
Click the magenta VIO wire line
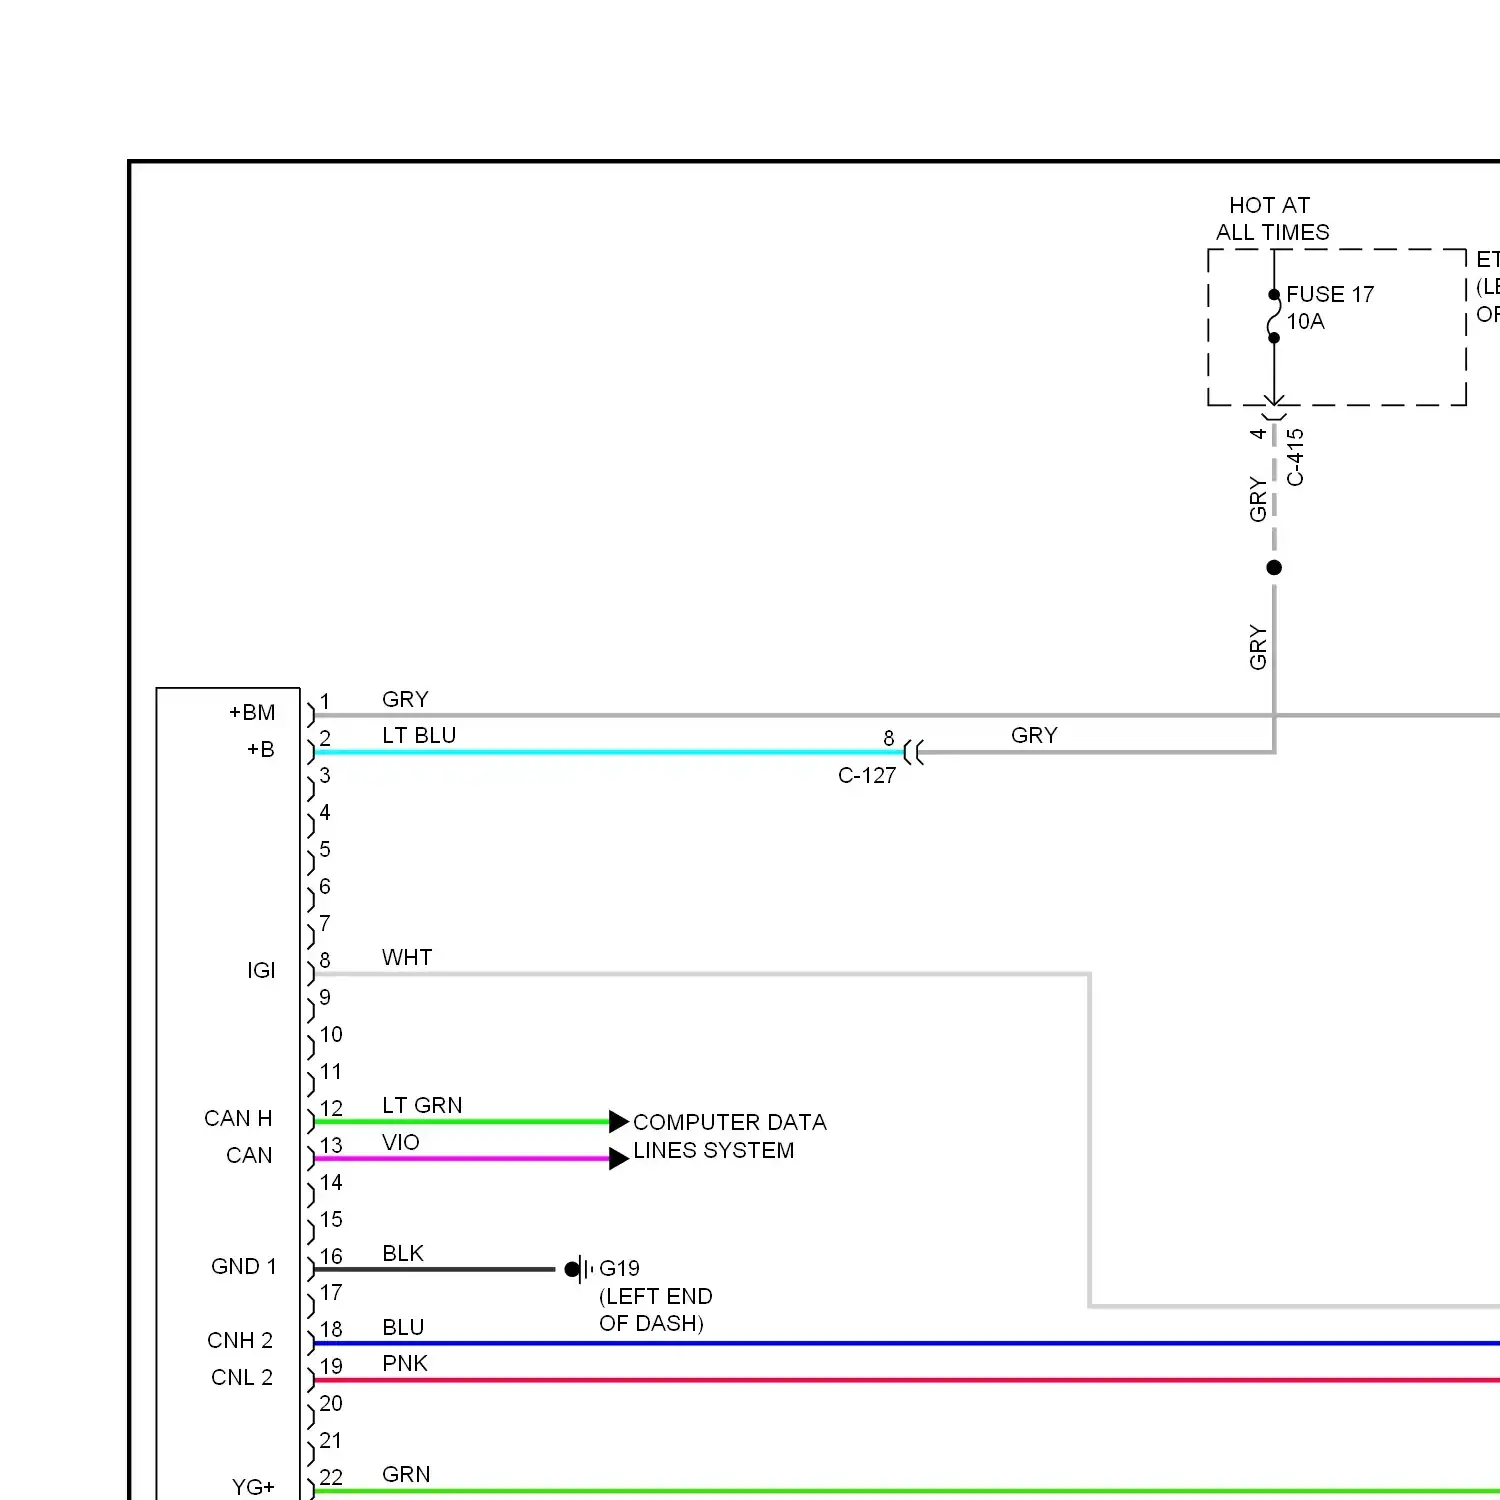click(x=462, y=1158)
